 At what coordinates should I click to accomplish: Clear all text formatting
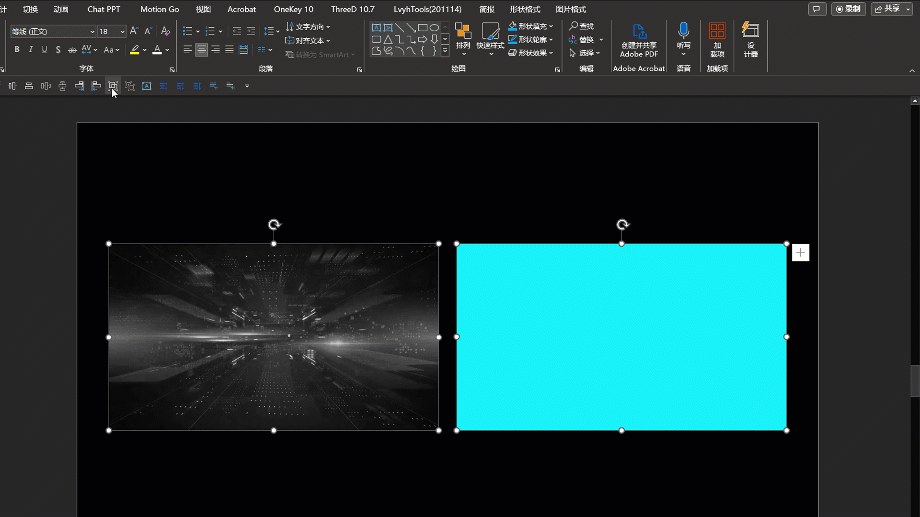[165, 31]
